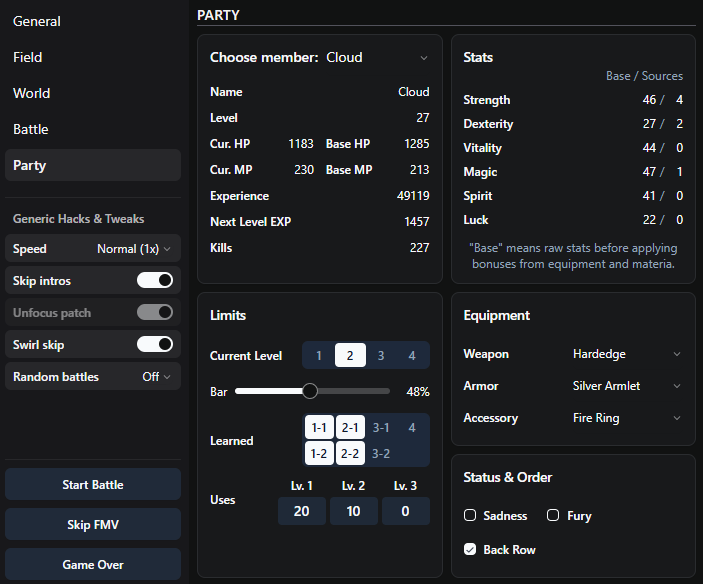The width and height of the screenshot is (703, 584).
Task: Click the Strength sources value 4
Action: tap(680, 99)
